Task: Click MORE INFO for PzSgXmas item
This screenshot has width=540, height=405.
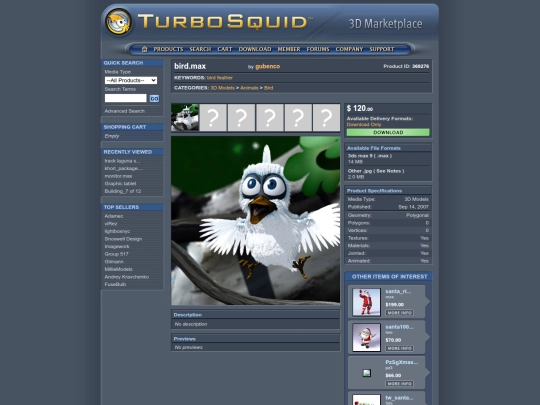Action: (x=399, y=384)
